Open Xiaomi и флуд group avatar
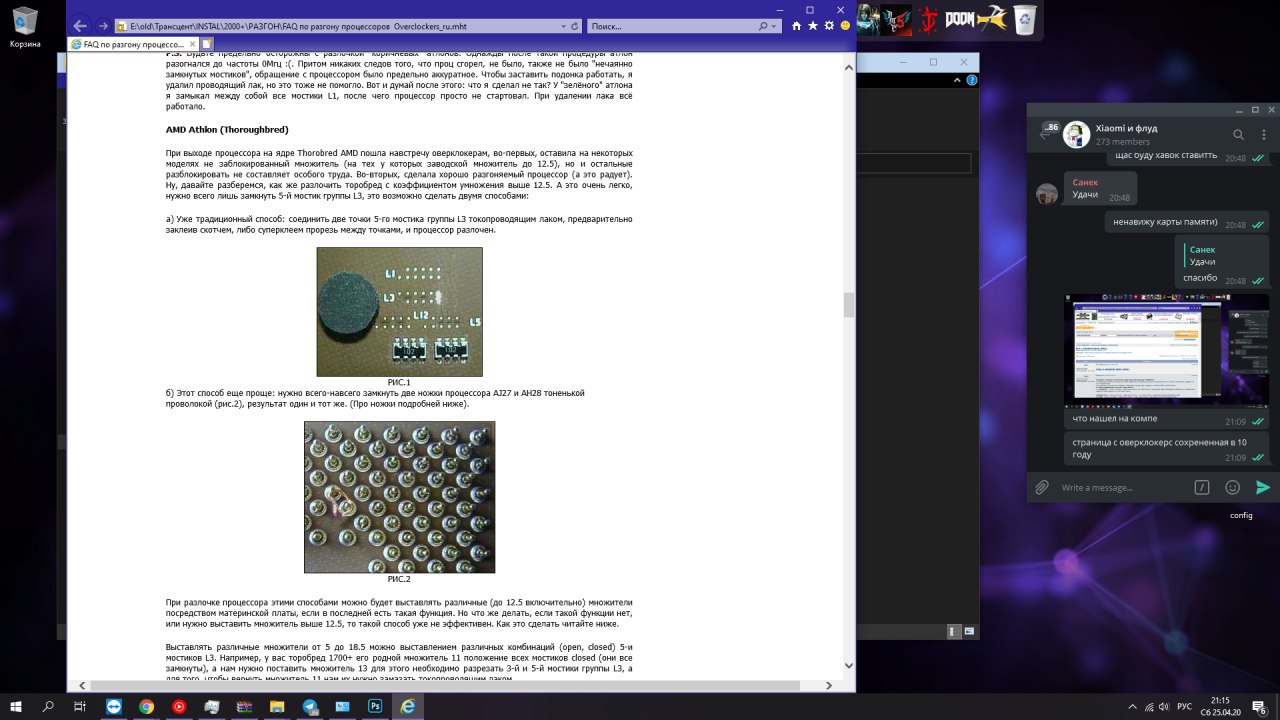 click(1077, 134)
